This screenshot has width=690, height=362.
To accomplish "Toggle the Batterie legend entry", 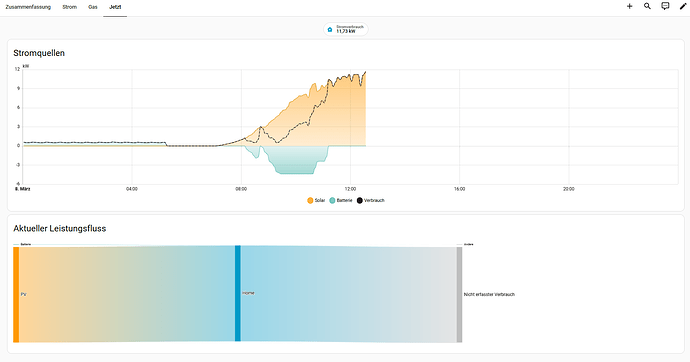I will tap(341, 201).
